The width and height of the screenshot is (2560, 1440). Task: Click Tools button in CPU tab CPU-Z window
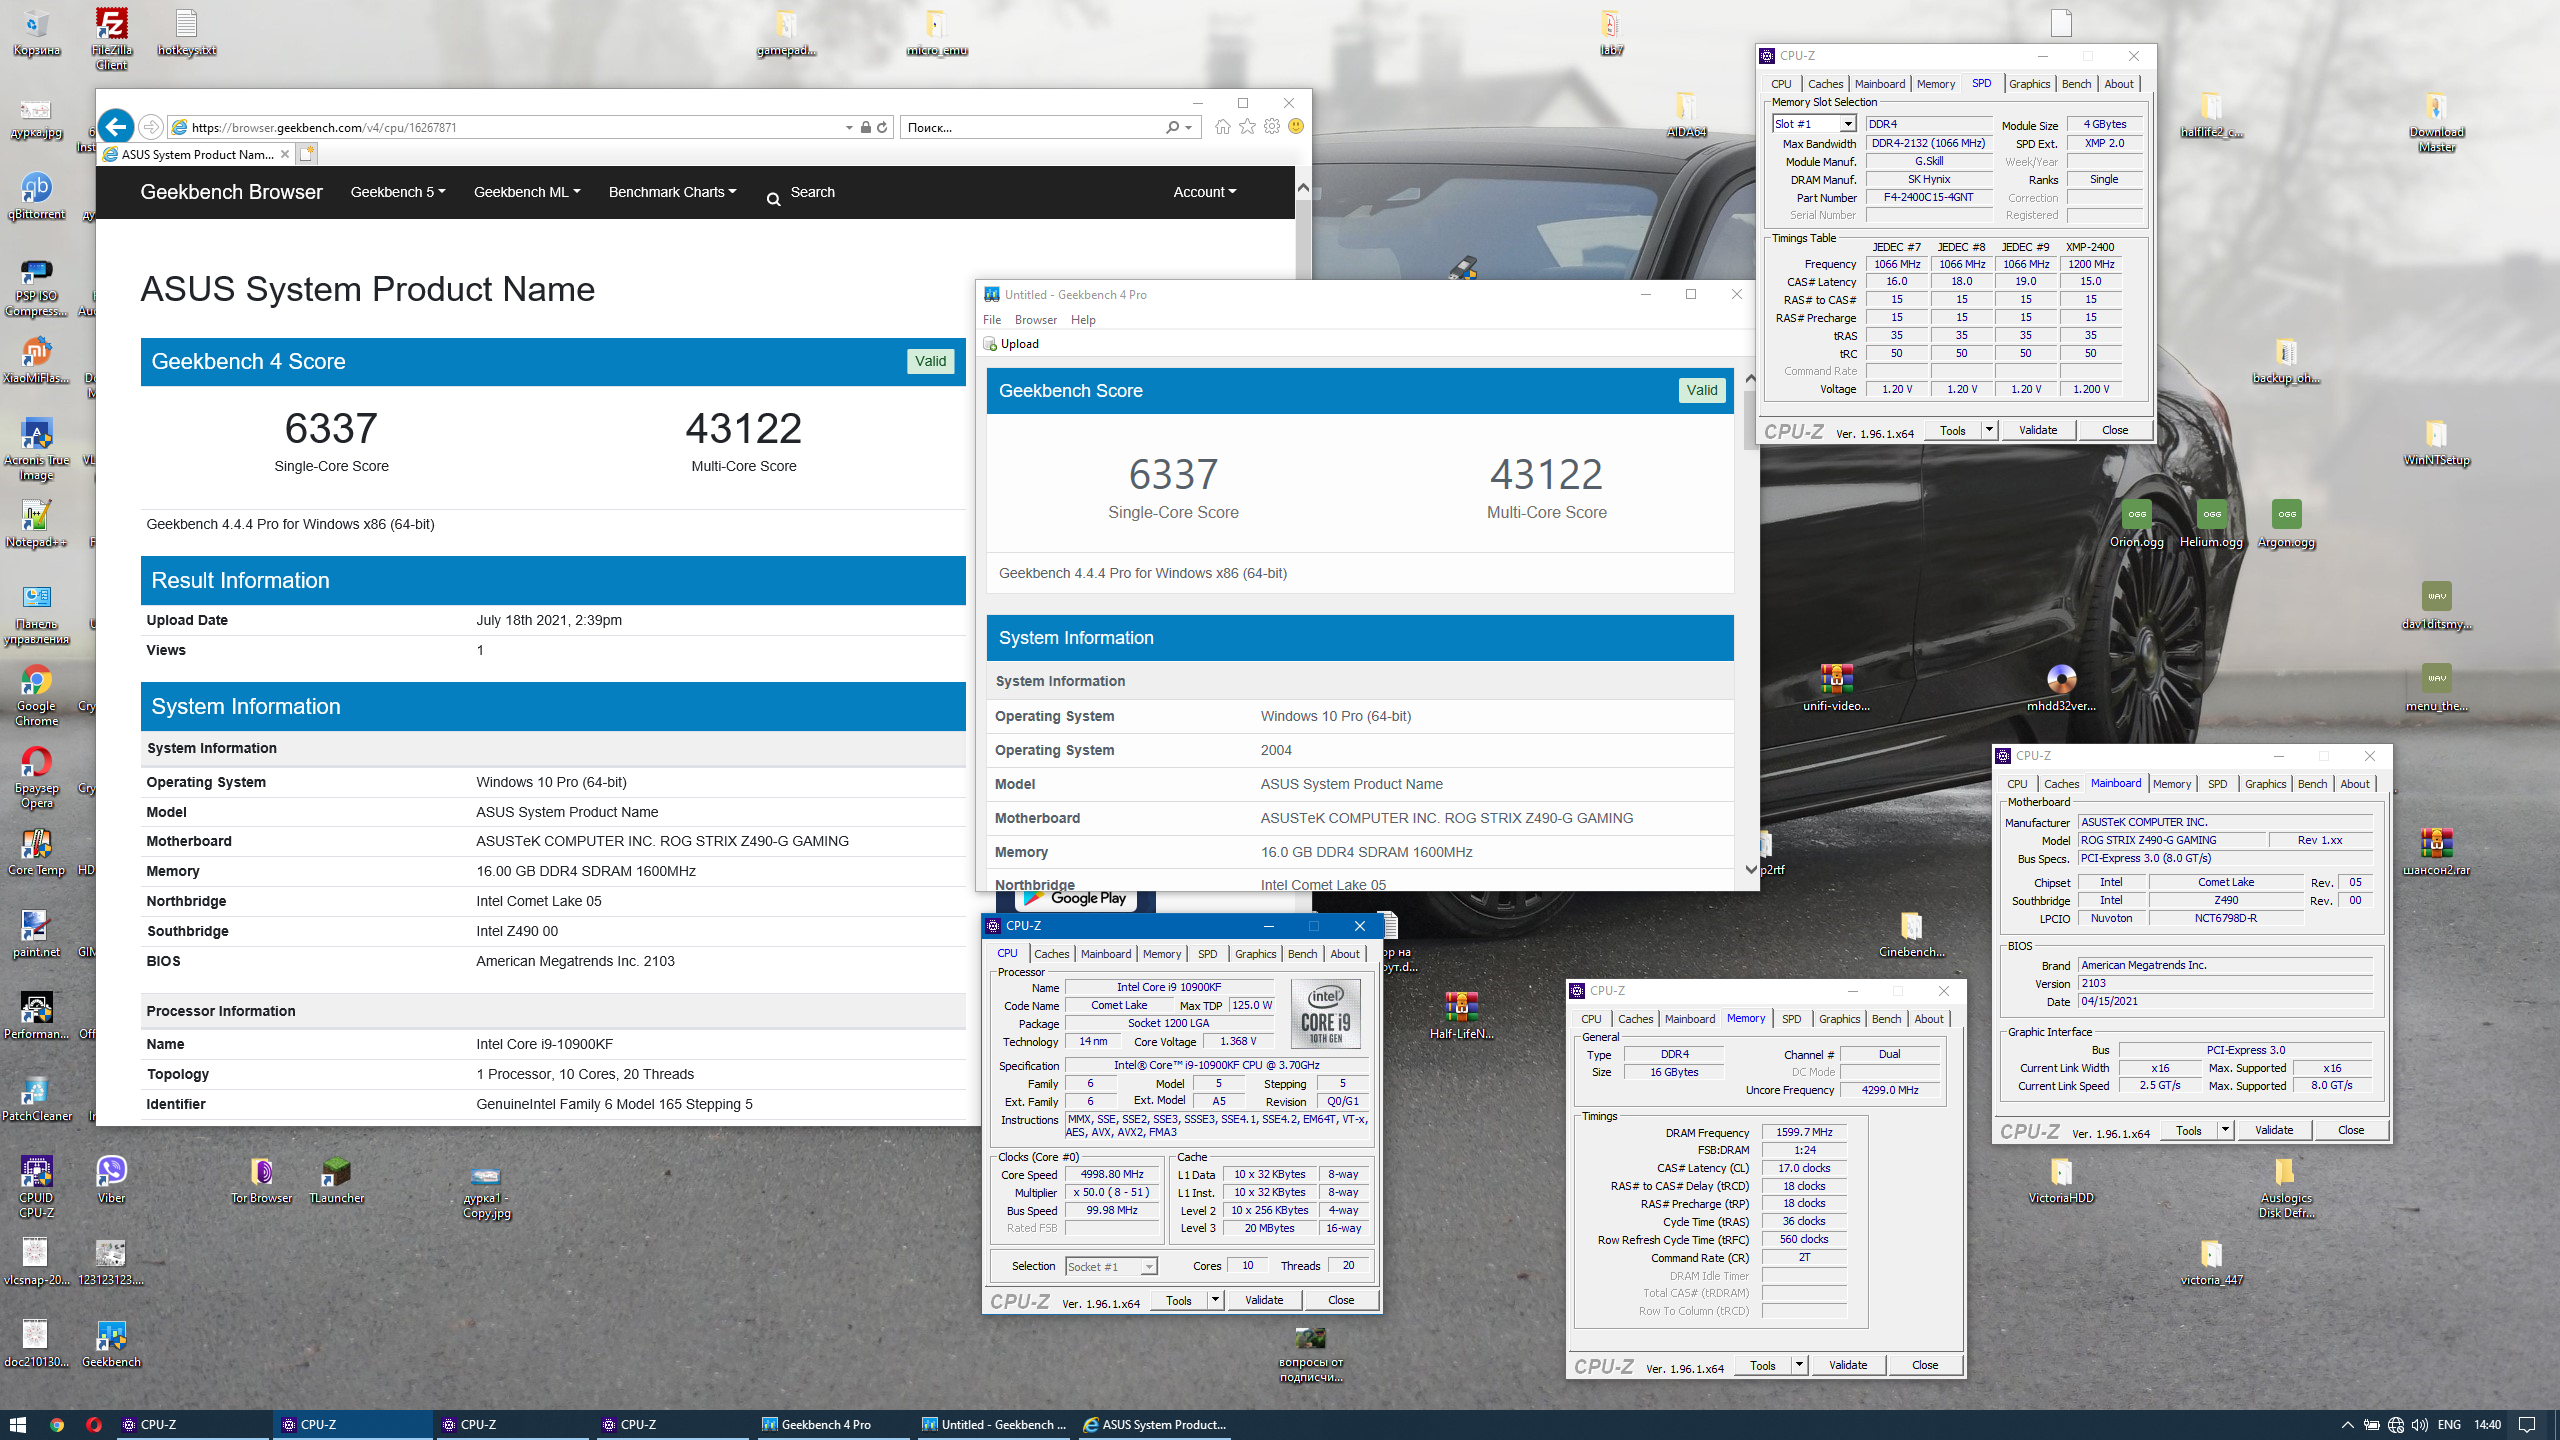[x=1179, y=1300]
